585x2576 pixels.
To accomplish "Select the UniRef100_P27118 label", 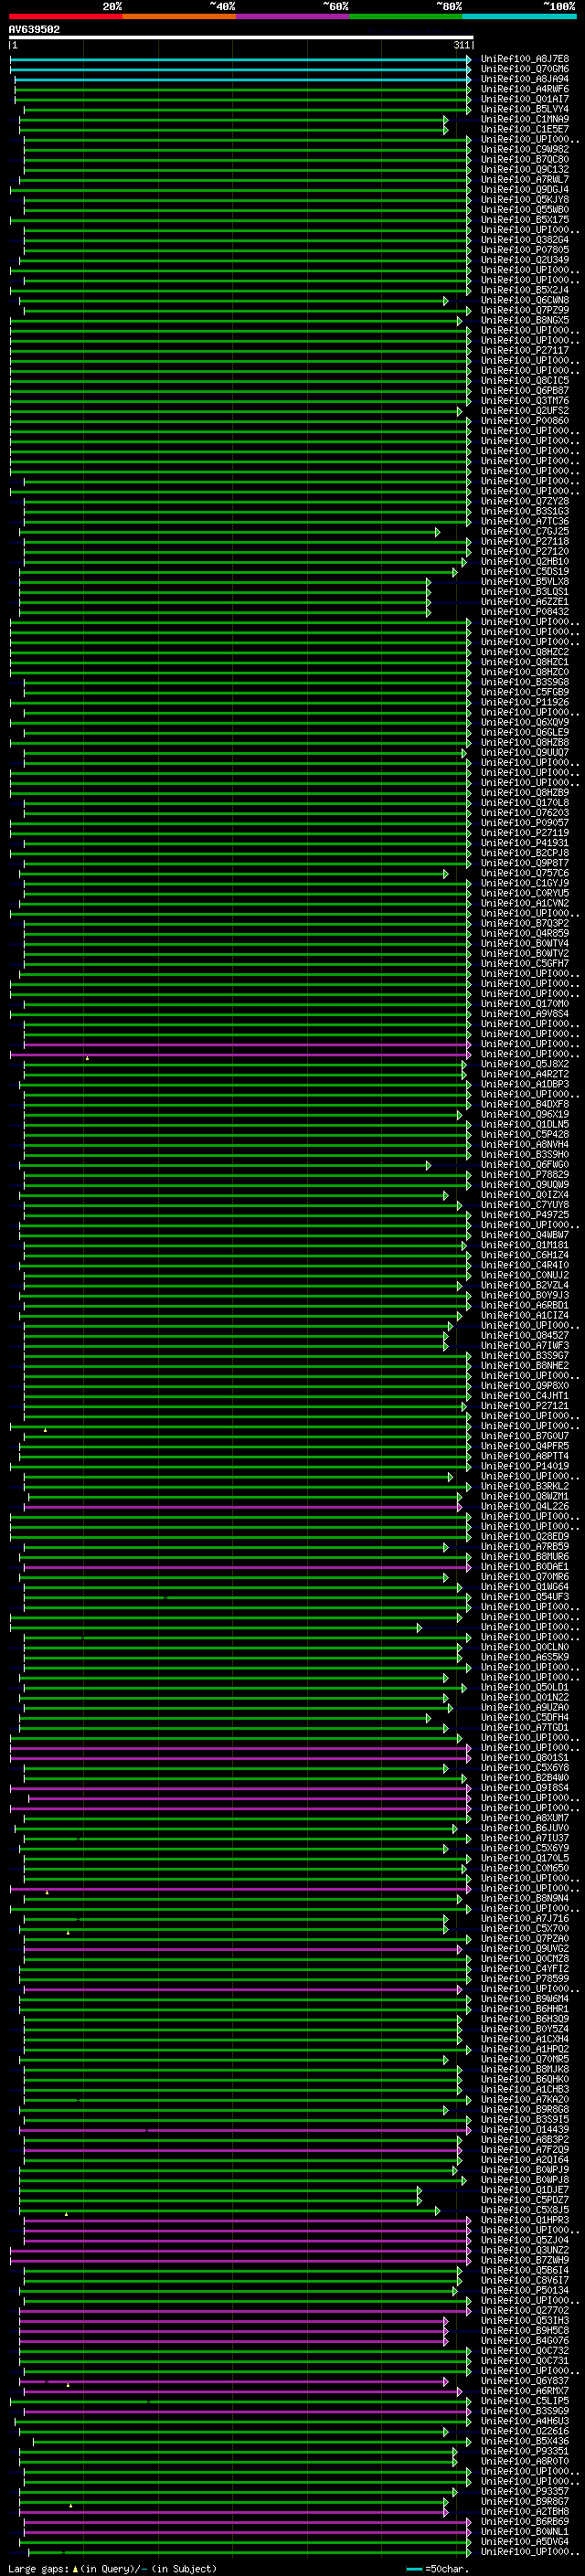I will (525, 541).
